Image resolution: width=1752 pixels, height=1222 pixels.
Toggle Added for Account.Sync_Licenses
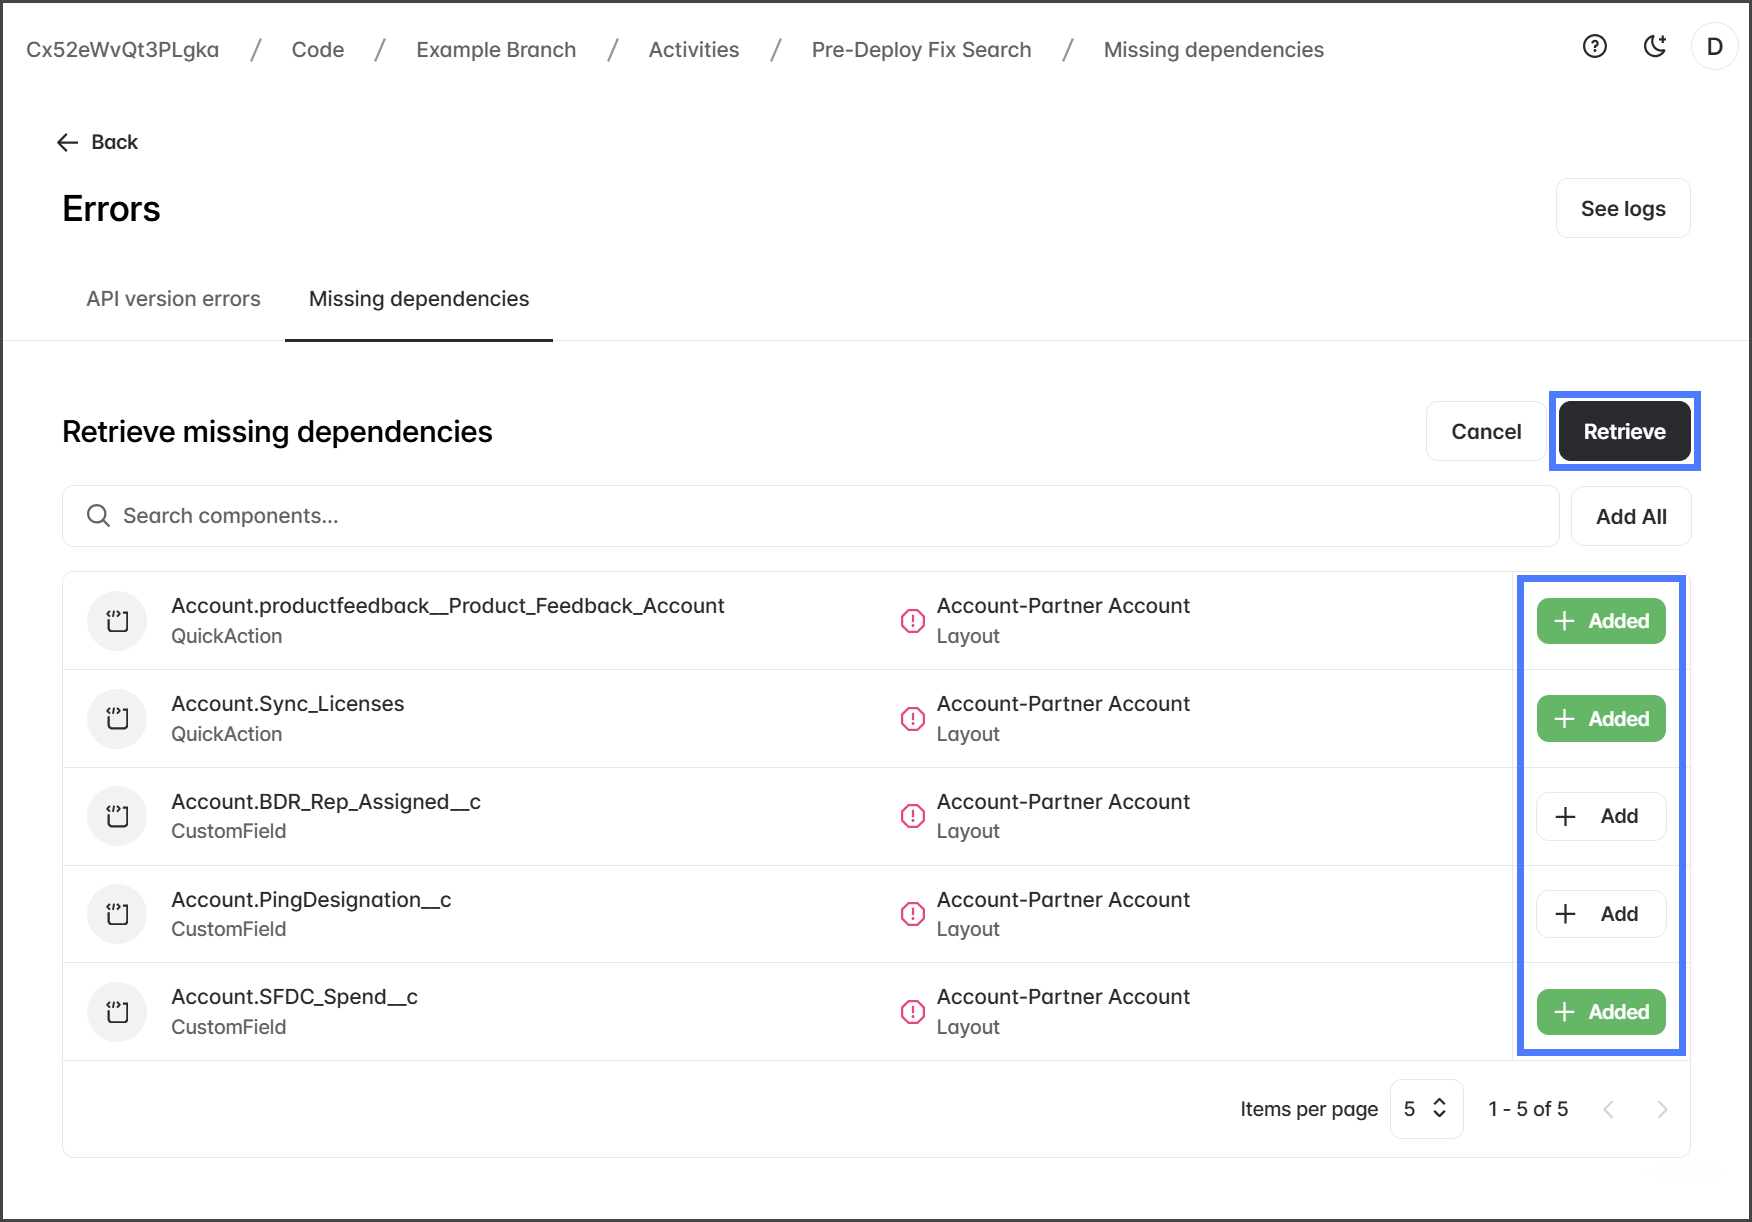pos(1600,719)
